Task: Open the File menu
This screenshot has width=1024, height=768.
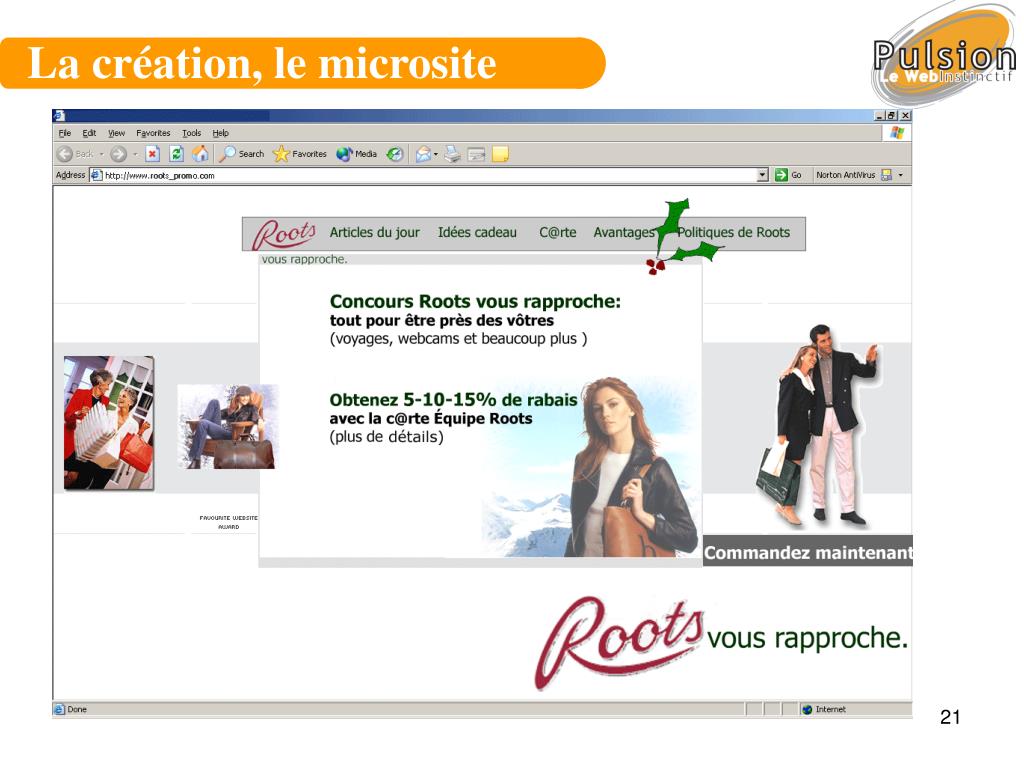Action: pyautogui.click(x=65, y=133)
